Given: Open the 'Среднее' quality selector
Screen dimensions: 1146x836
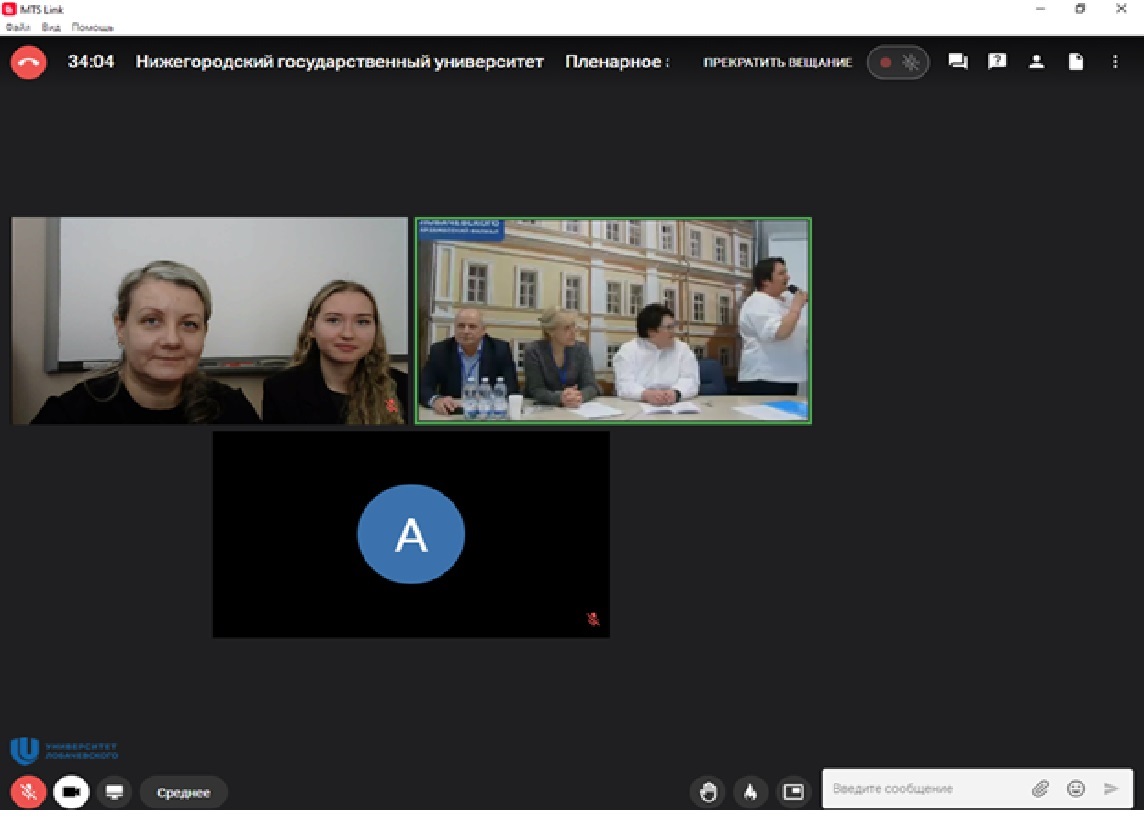Looking at the screenshot, I should pos(184,792).
